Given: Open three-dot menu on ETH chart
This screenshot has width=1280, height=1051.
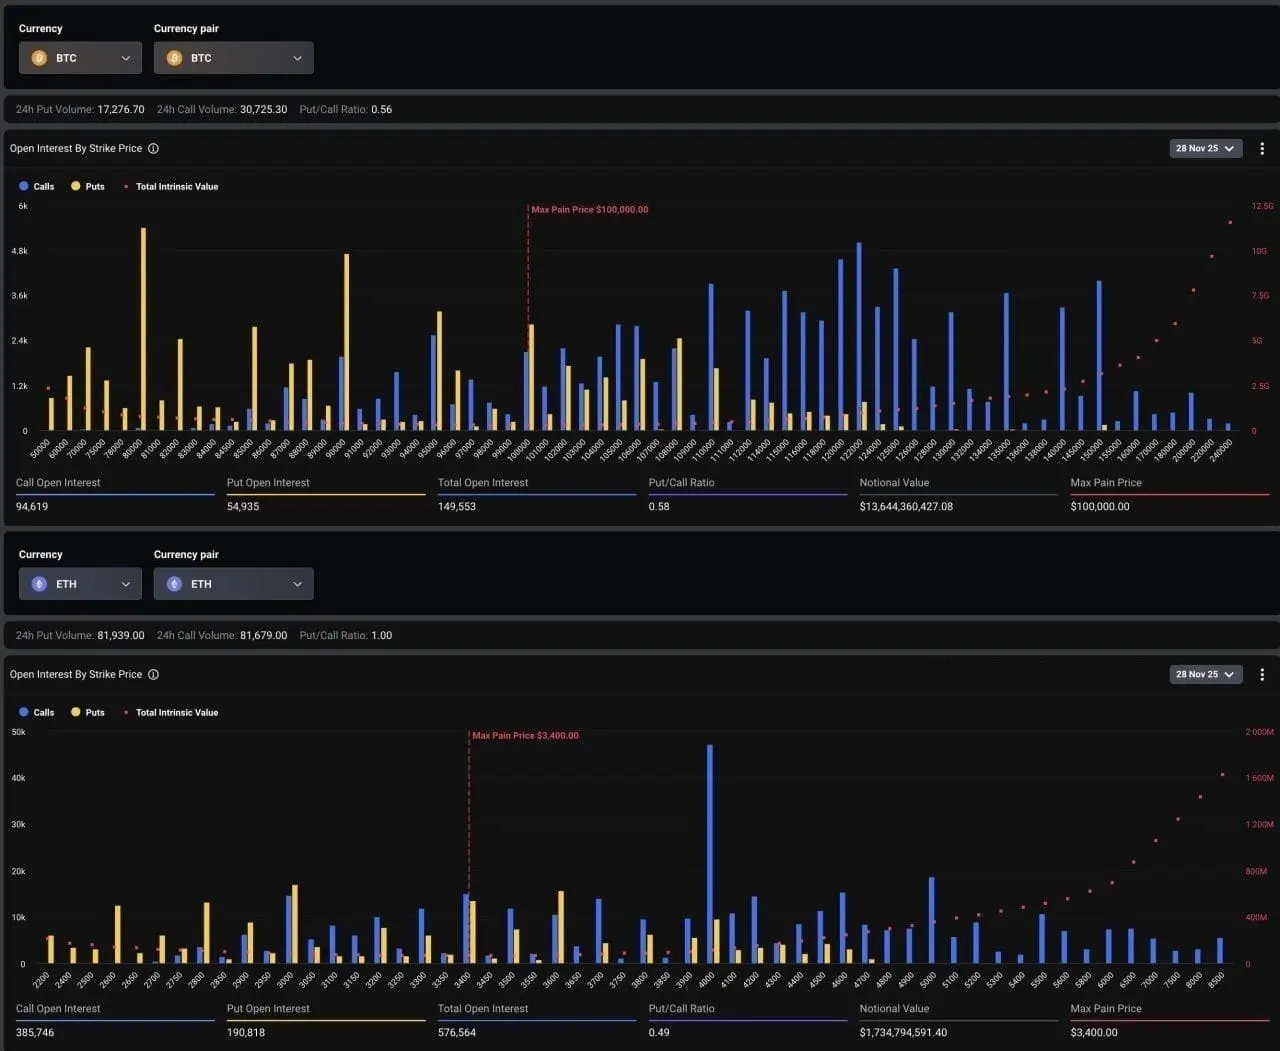Looking at the screenshot, I should (x=1262, y=674).
